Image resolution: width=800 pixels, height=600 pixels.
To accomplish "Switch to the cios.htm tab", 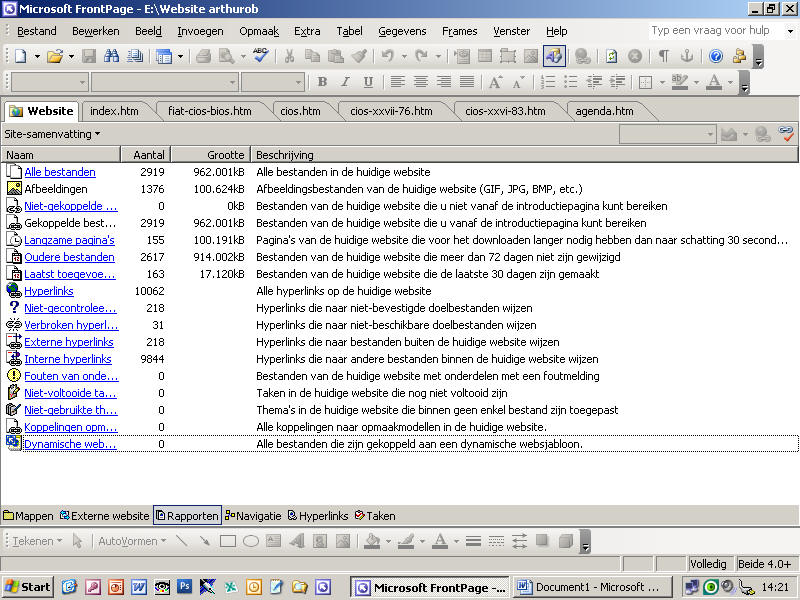I will tap(300, 111).
